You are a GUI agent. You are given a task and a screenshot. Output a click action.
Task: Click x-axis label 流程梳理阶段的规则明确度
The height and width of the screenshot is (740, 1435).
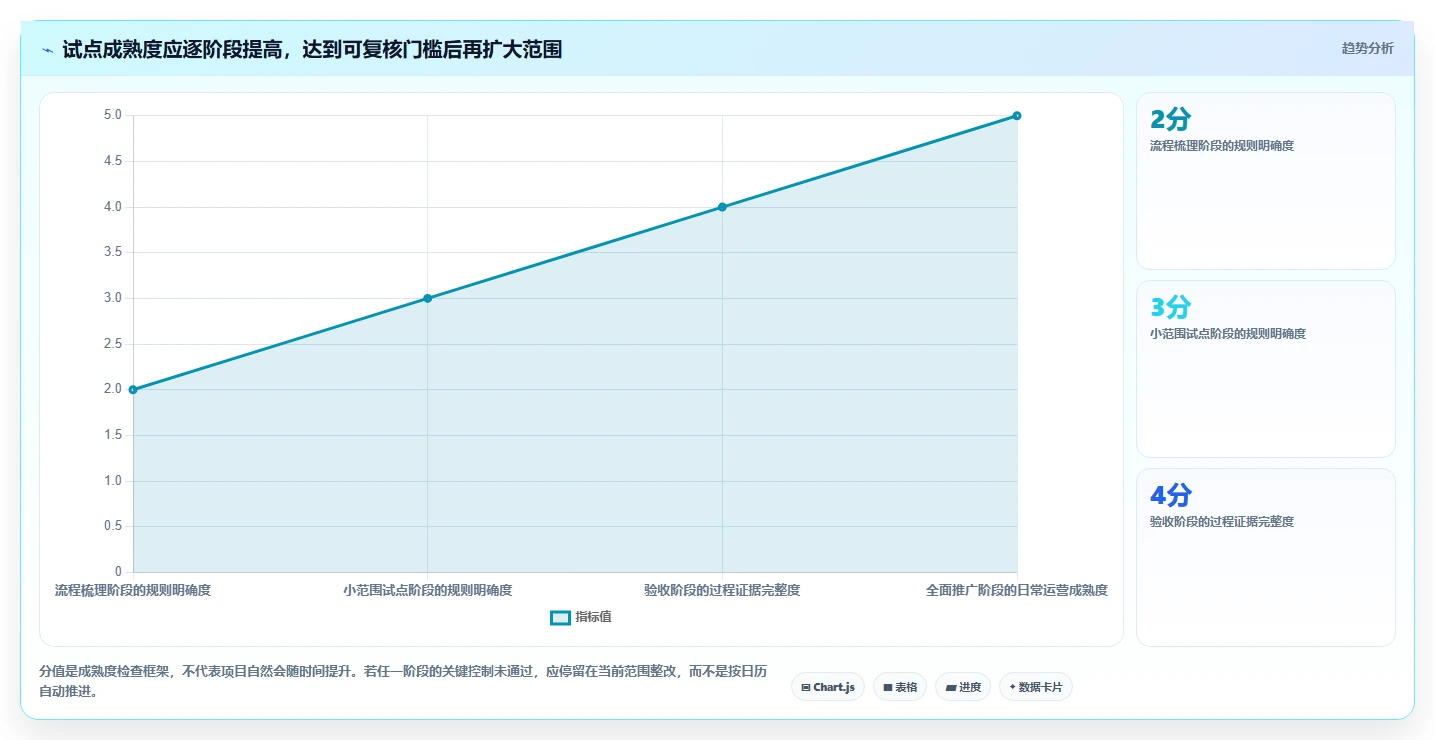click(x=133, y=590)
